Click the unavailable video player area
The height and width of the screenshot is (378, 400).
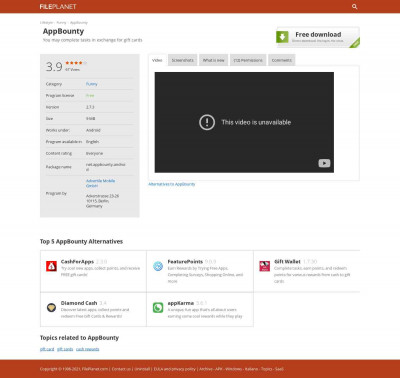click(x=244, y=122)
